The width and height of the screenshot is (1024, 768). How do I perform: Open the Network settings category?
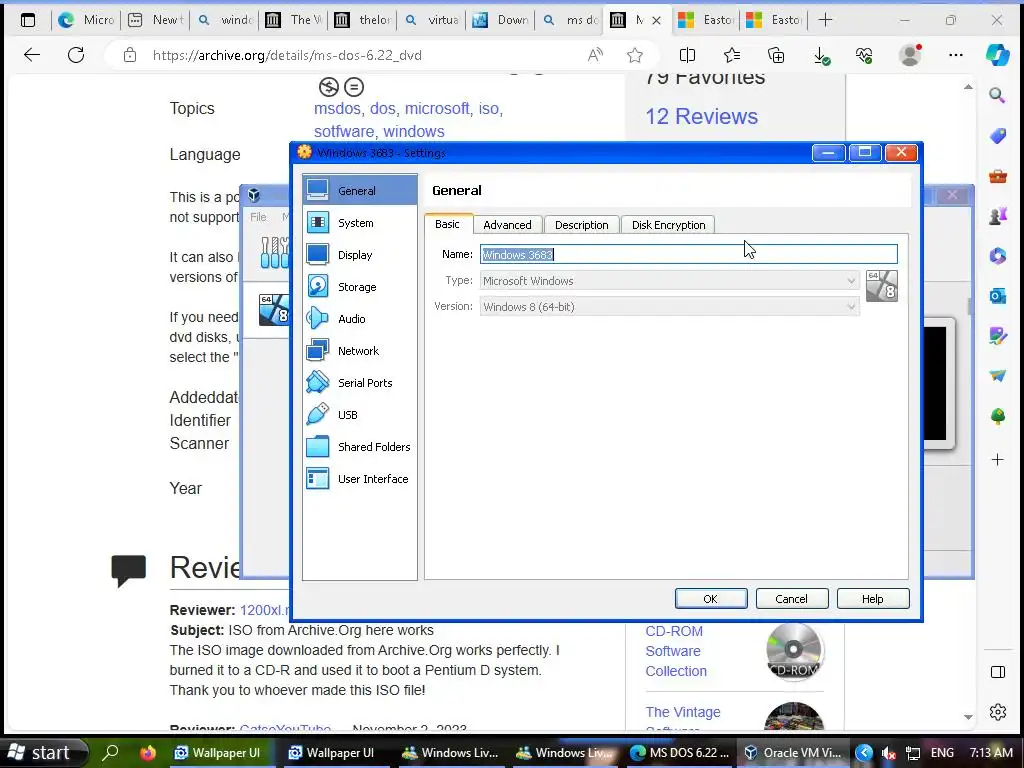[x=359, y=351]
